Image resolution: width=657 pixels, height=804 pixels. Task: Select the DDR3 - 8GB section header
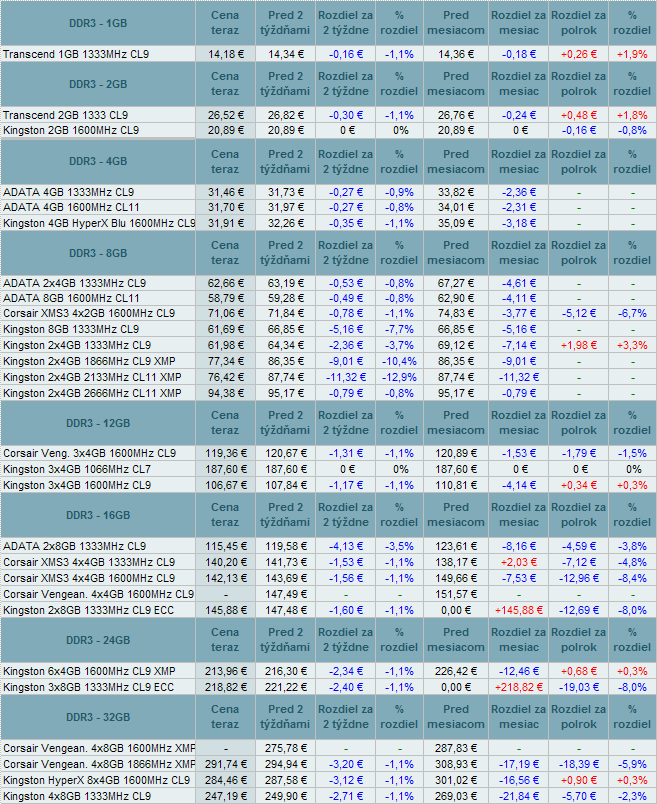click(x=98, y=253)
